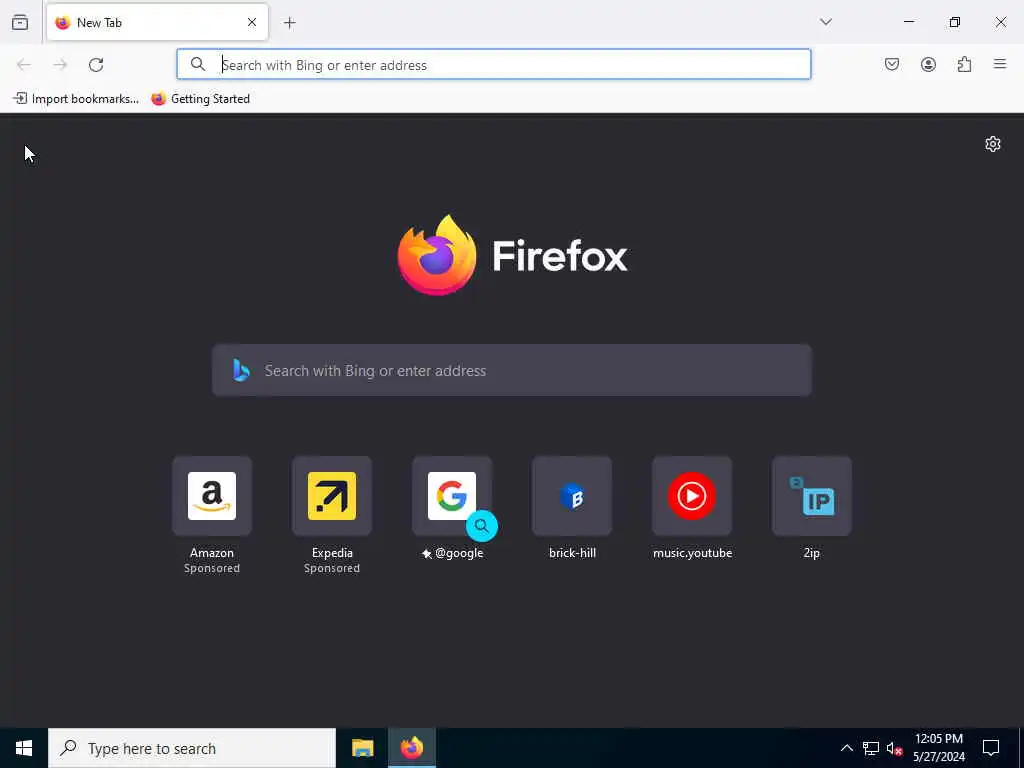The width and height of the screenshot is (1024, 768).
Task: Focus the address bar search field
Action: pos(494,65)
